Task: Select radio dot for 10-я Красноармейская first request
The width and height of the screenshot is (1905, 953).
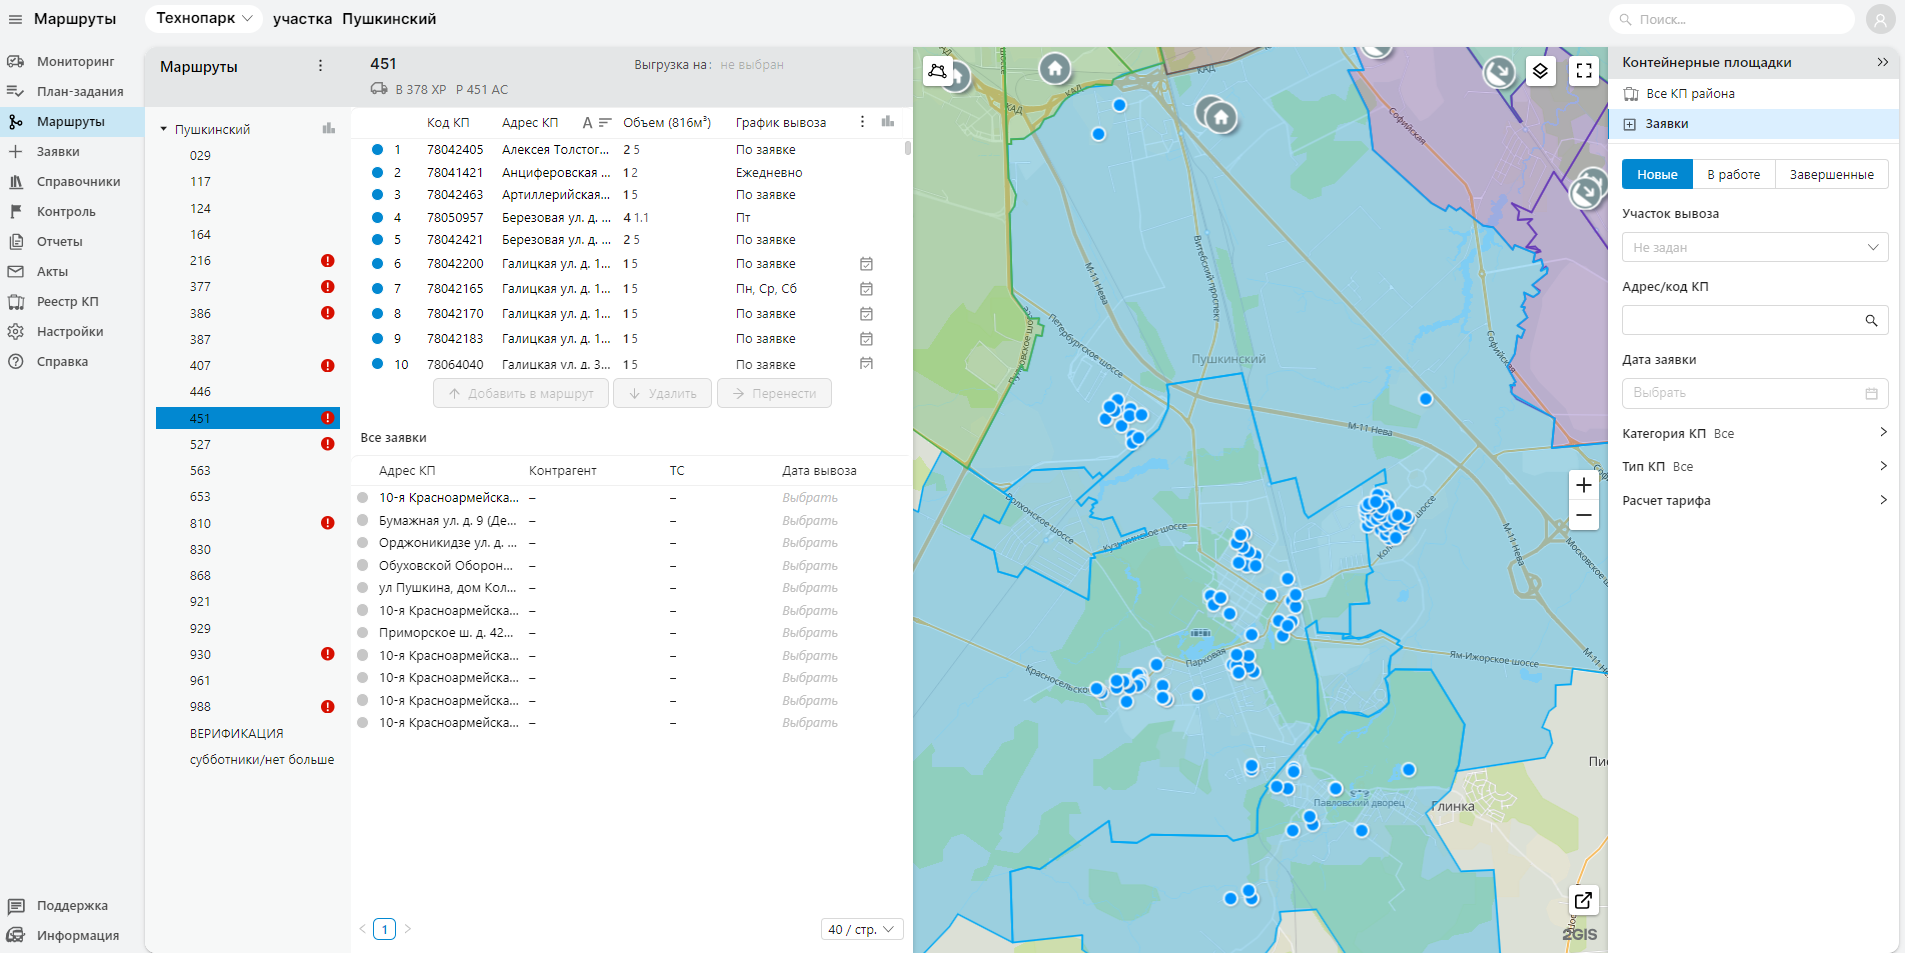Action: 363,497
